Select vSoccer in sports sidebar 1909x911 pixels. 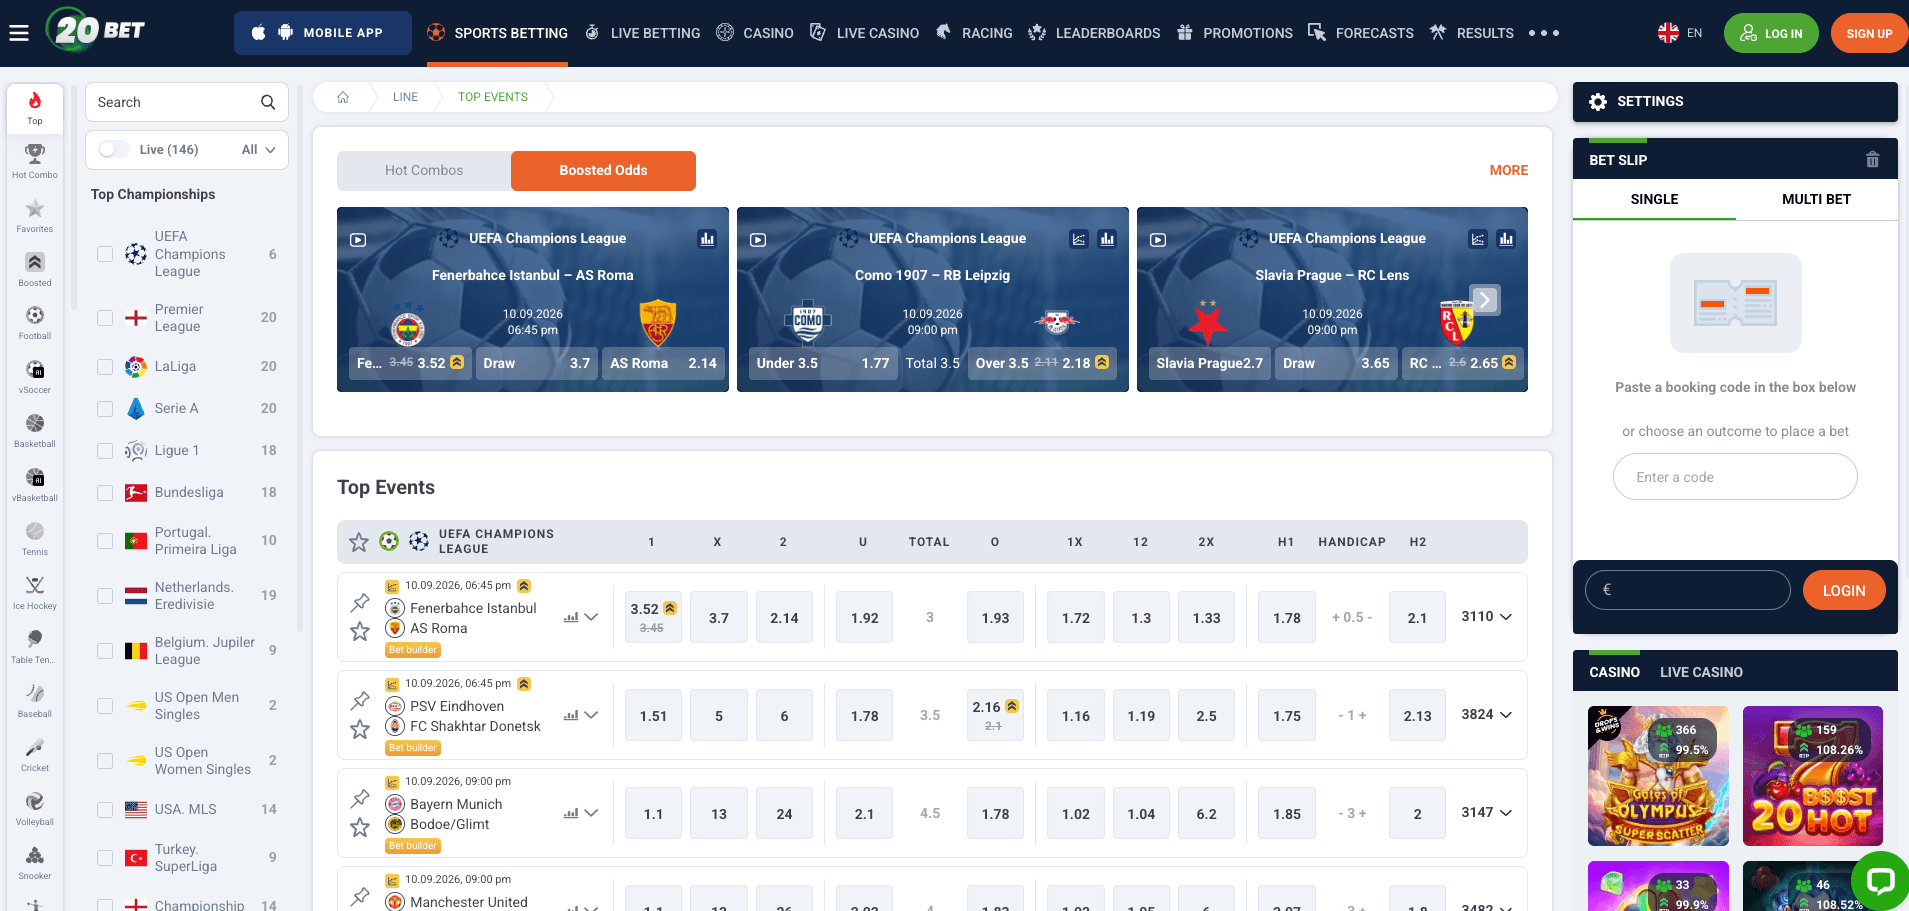tap(35, 376)
